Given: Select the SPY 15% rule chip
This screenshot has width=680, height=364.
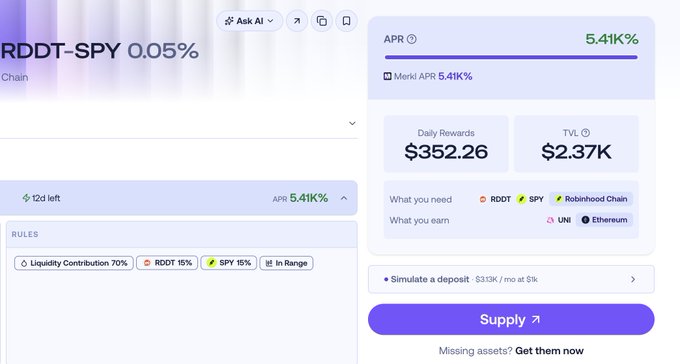Looking at the screenshot, I should pos(229,263).
